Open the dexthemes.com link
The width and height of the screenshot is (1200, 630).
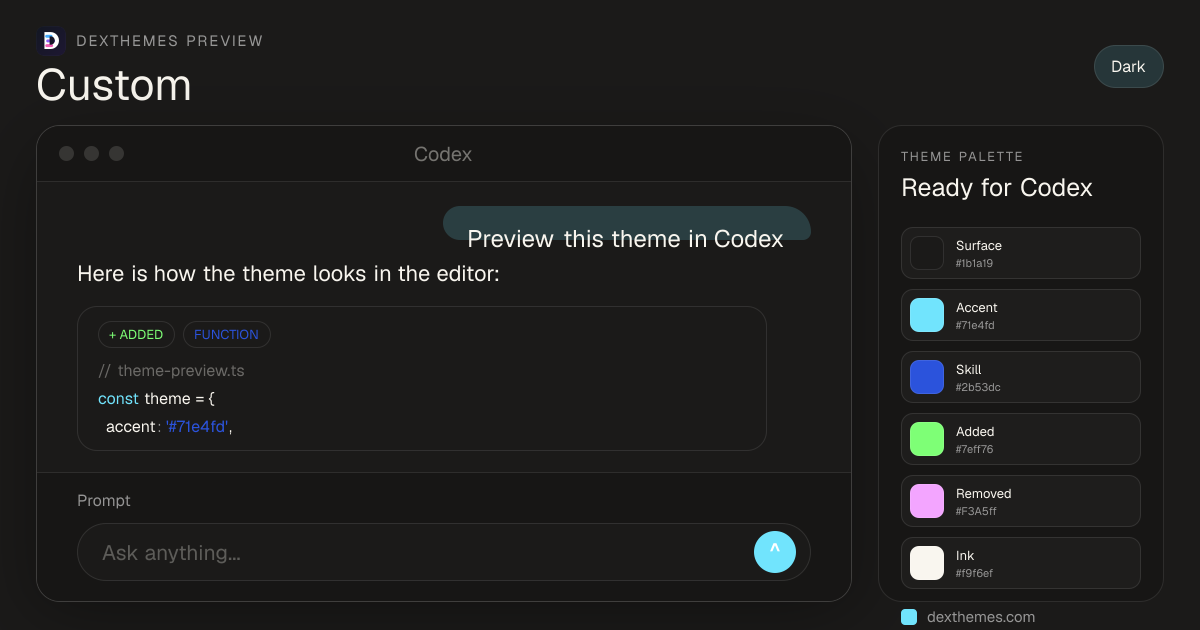tap(981, 617)
